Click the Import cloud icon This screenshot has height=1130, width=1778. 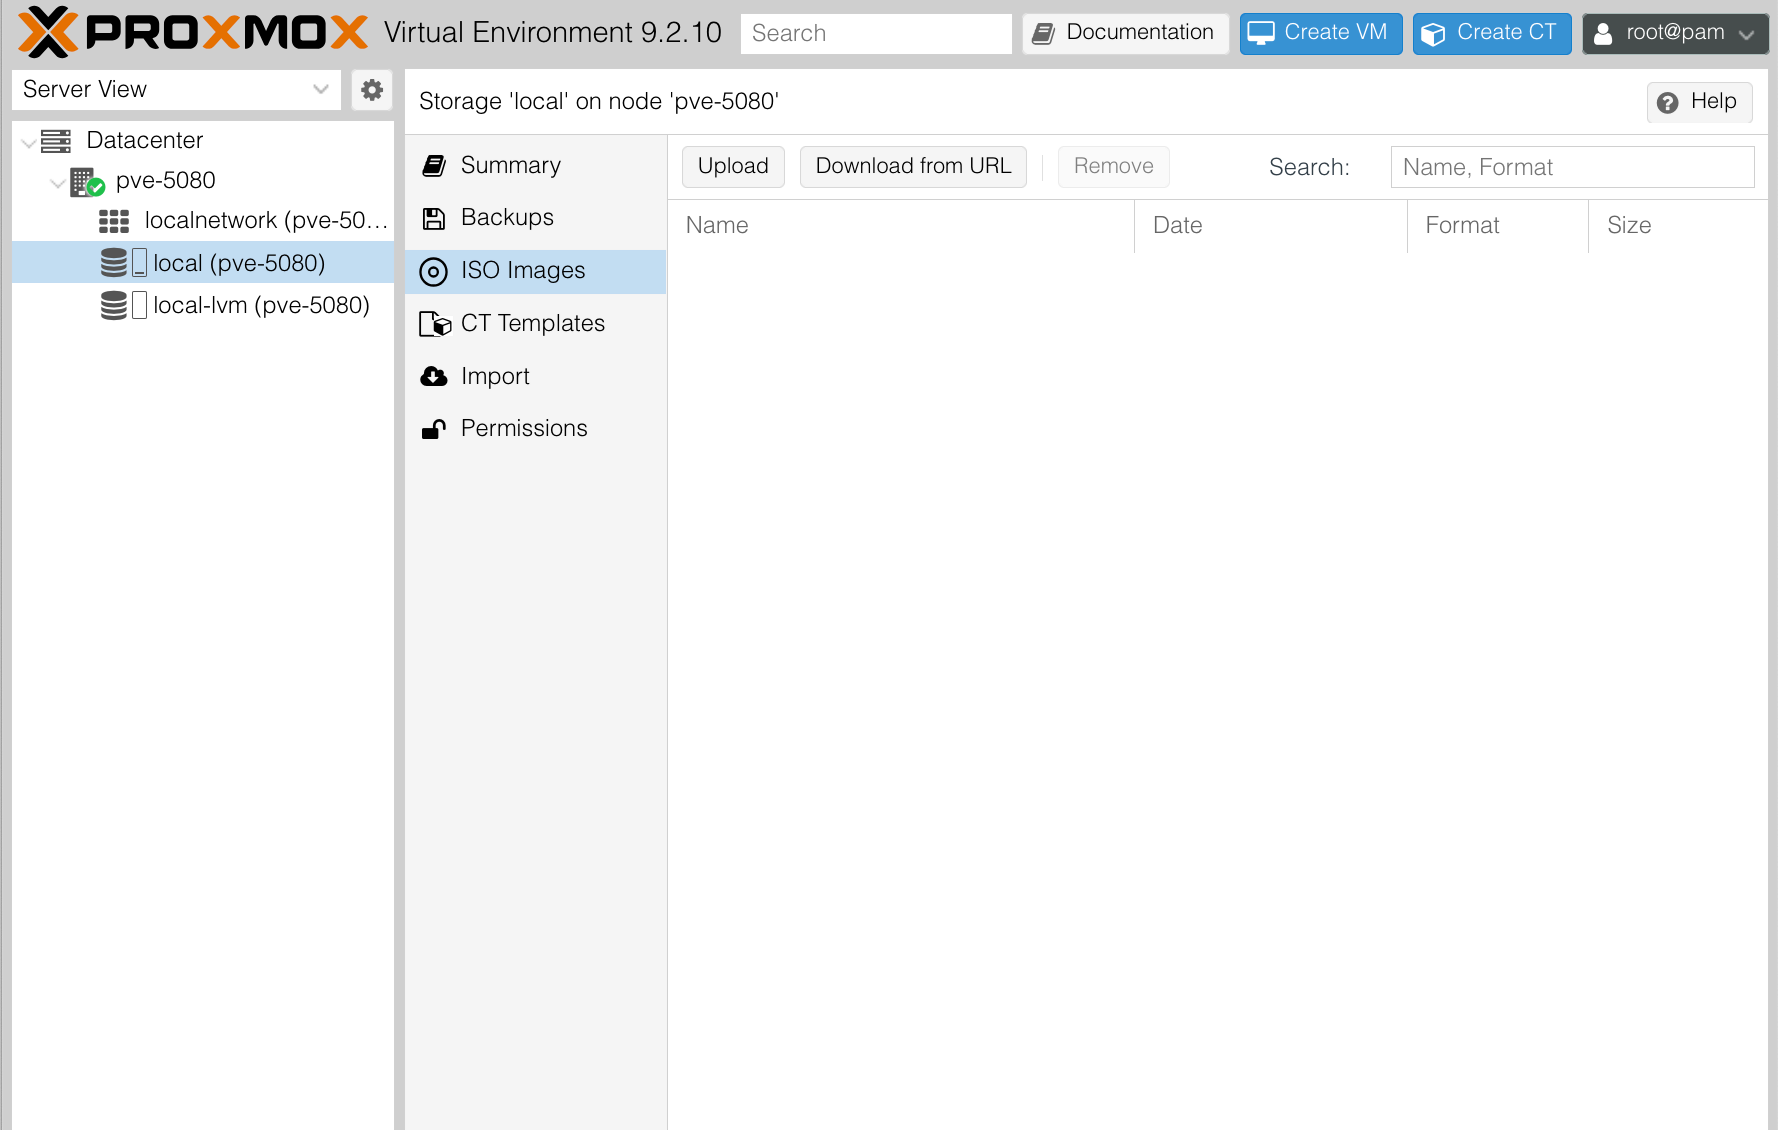(434, 377)
